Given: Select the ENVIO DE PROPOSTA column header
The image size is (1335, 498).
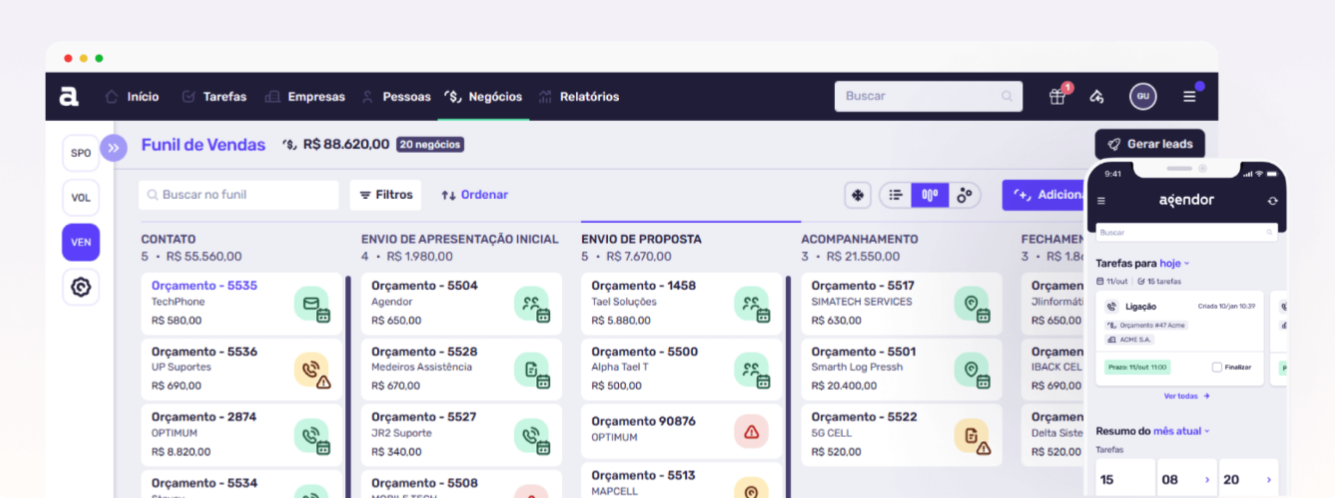Looking at the screenshot, I should click(641, 240).
